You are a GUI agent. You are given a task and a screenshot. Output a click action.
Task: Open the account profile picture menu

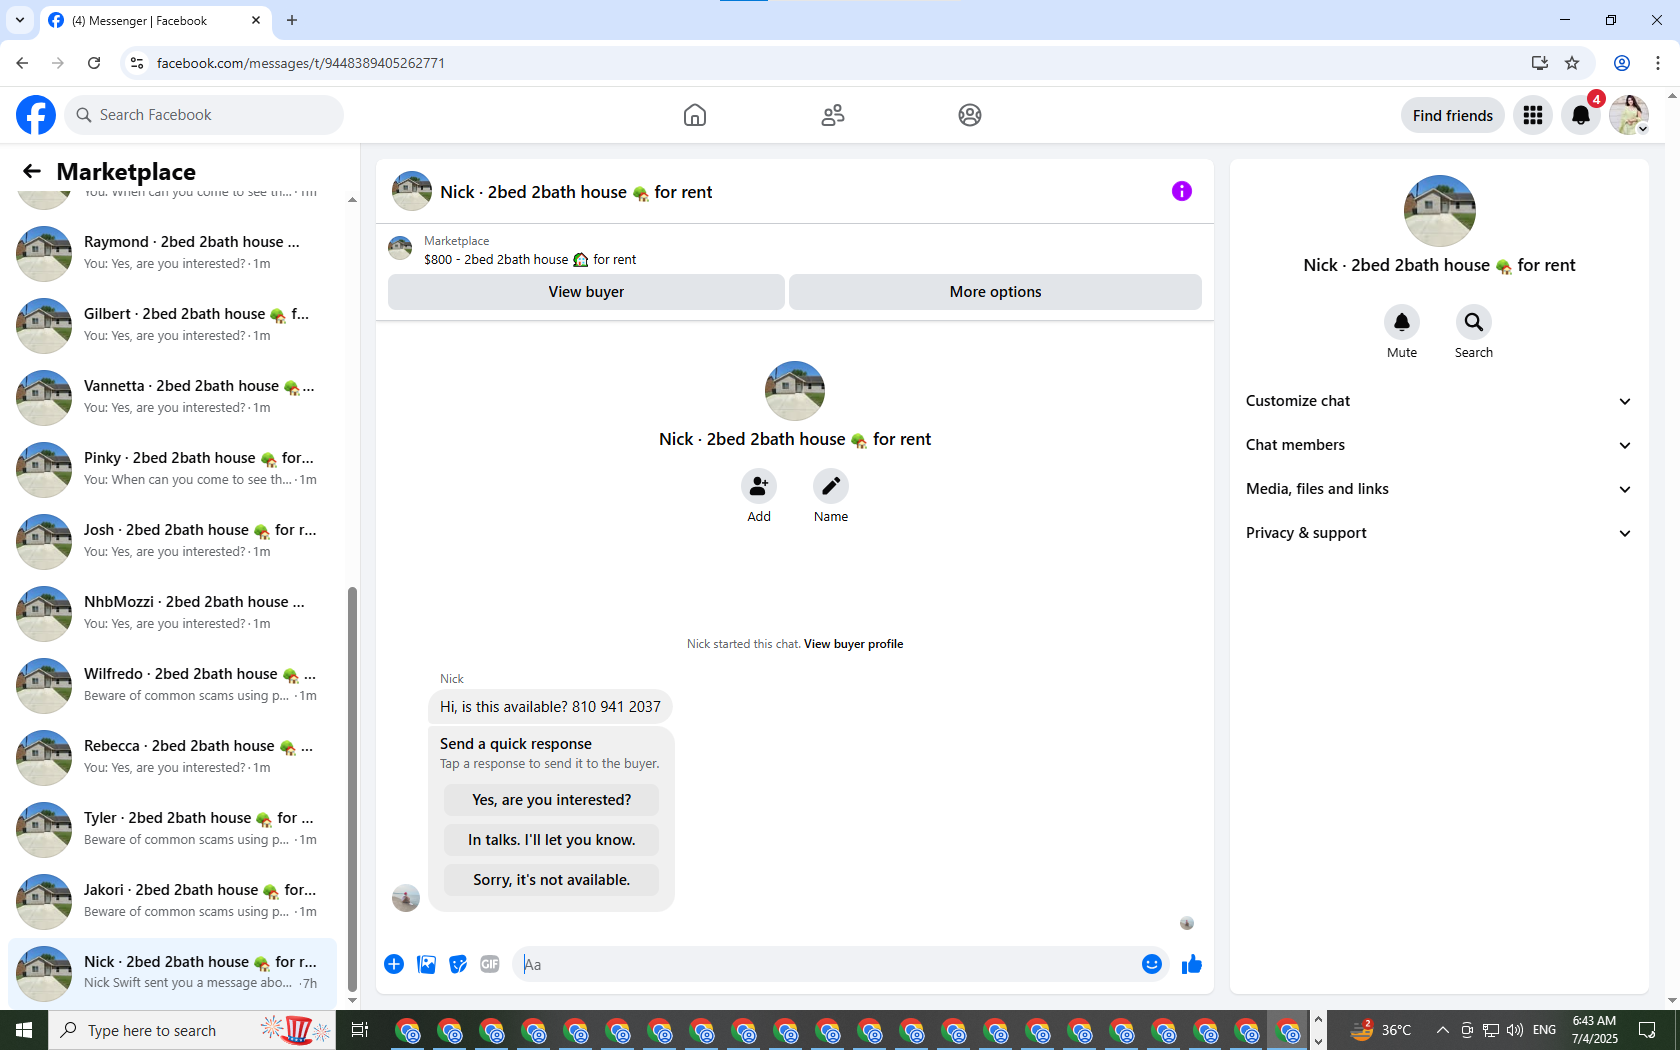pos(1629,115)
